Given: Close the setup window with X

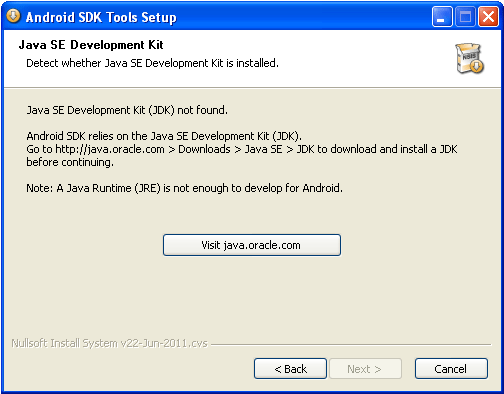Looking at the screenshot, I should [488, 16].
